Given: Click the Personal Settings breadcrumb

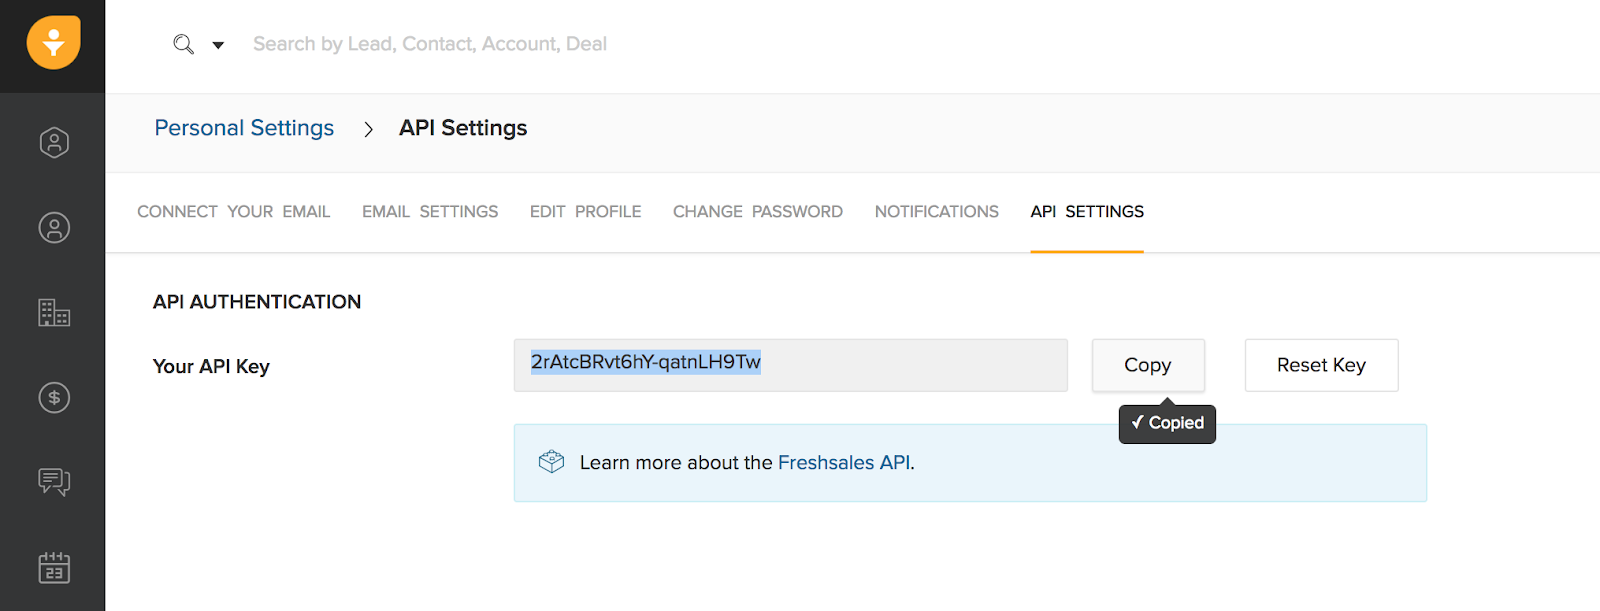Looking at the screenshot, I should 244,128.
